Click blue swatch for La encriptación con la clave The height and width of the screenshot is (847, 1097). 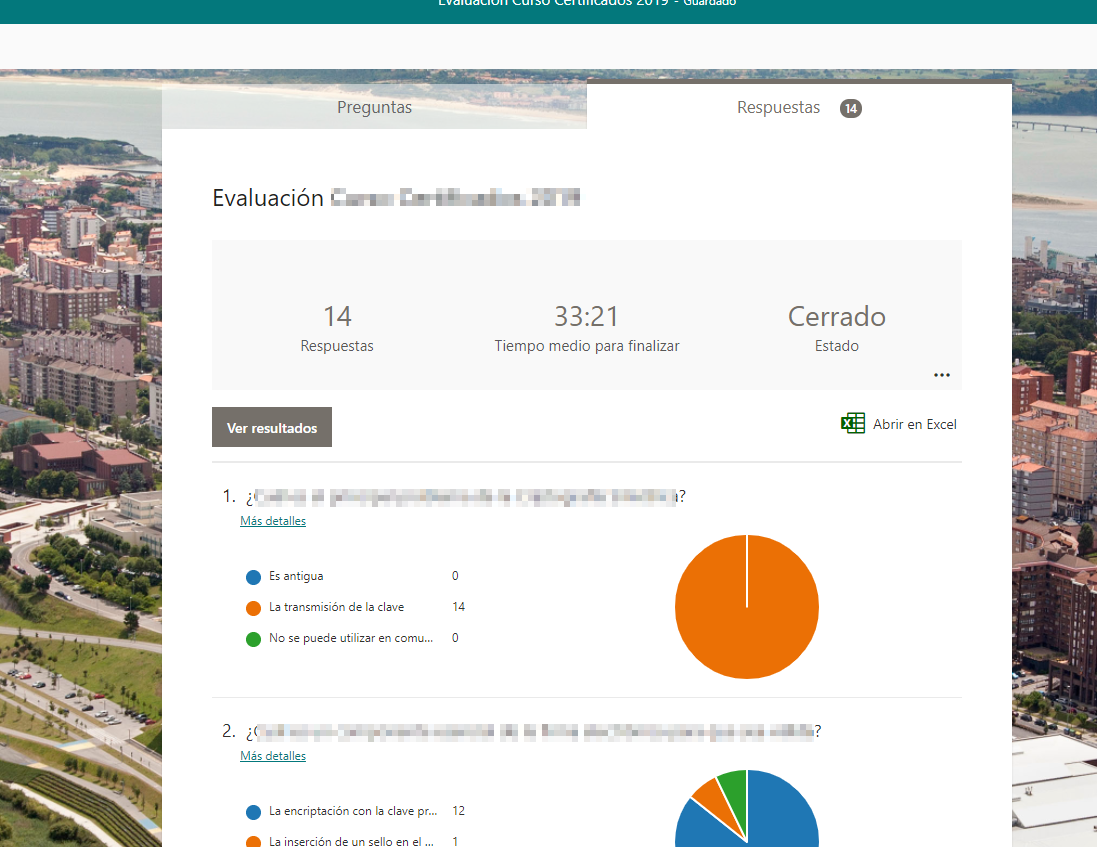pos(253,812)
